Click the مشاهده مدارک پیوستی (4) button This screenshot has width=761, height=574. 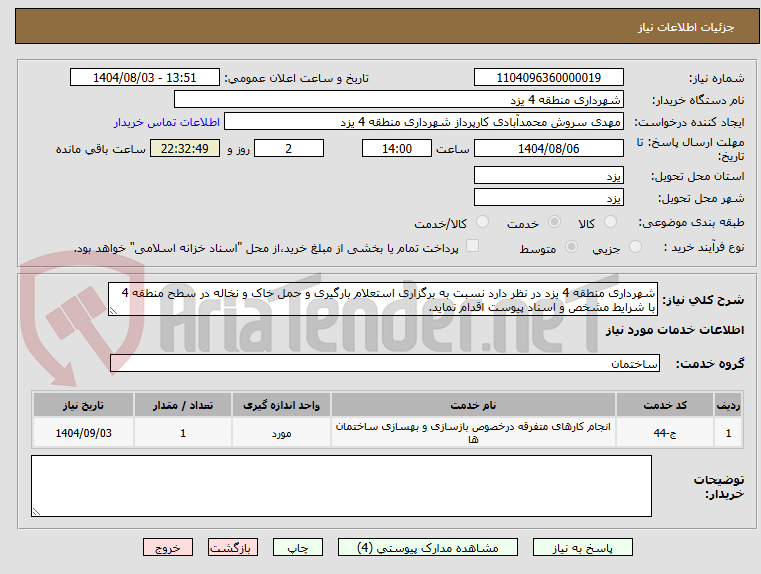(428, 547)
